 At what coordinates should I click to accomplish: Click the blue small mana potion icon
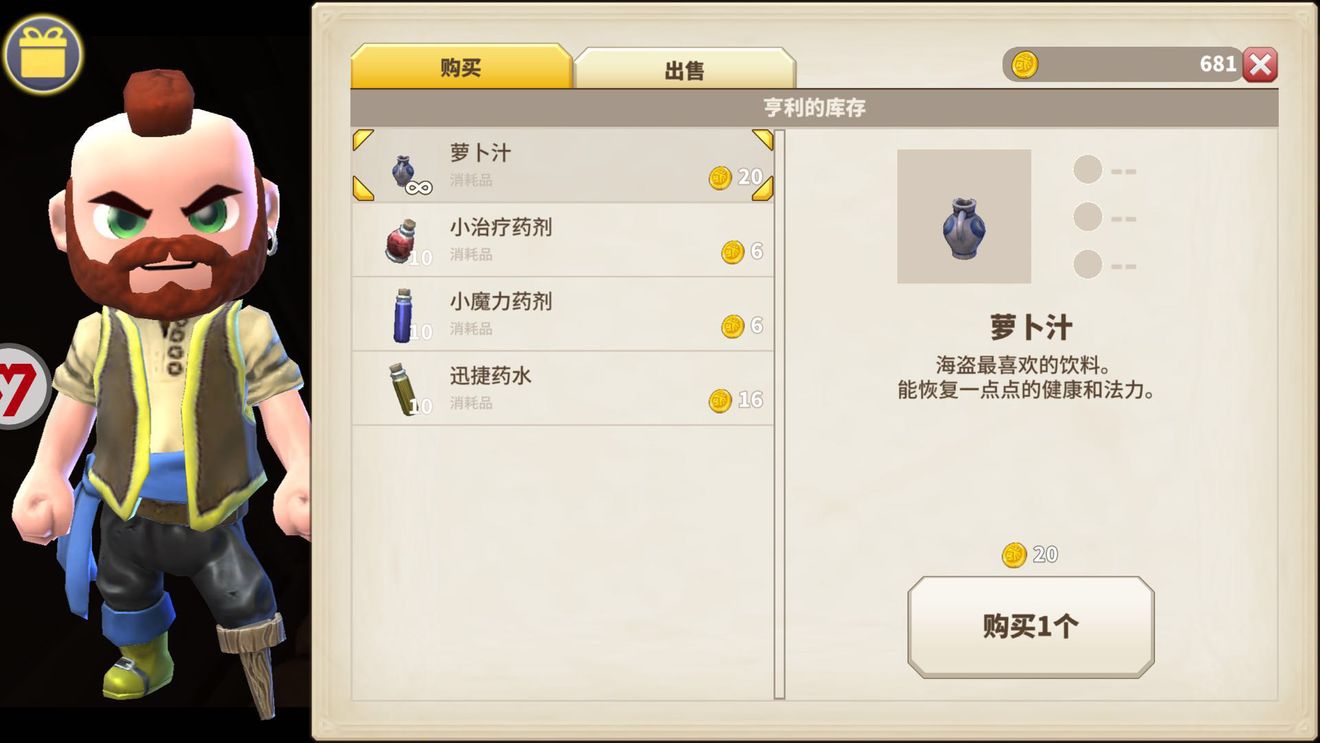click(402, 315)
